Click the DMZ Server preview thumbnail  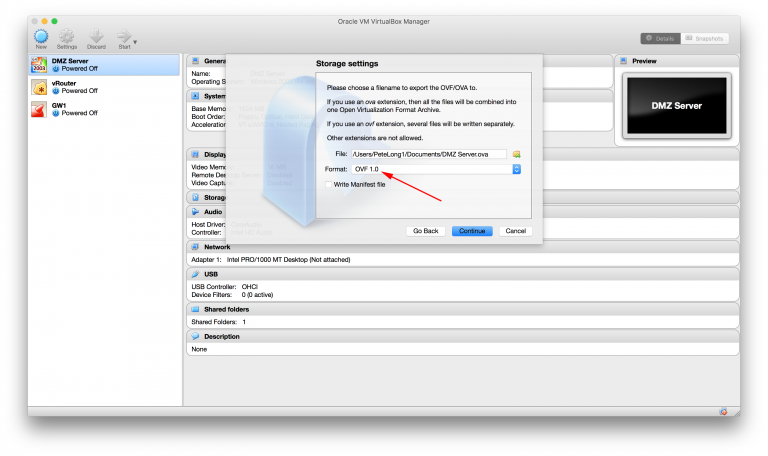[x=676, y=106]
